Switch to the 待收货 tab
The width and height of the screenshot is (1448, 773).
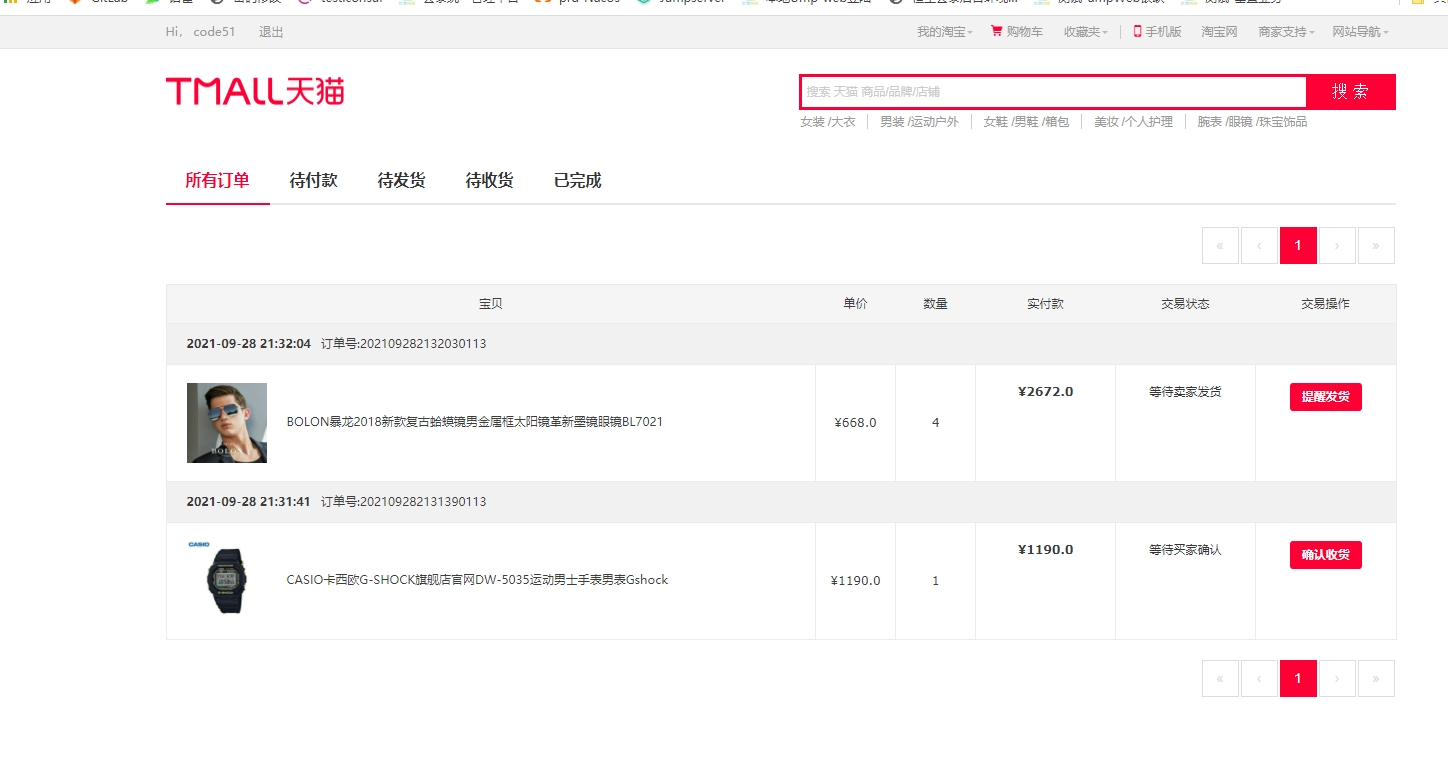[489, 181]
